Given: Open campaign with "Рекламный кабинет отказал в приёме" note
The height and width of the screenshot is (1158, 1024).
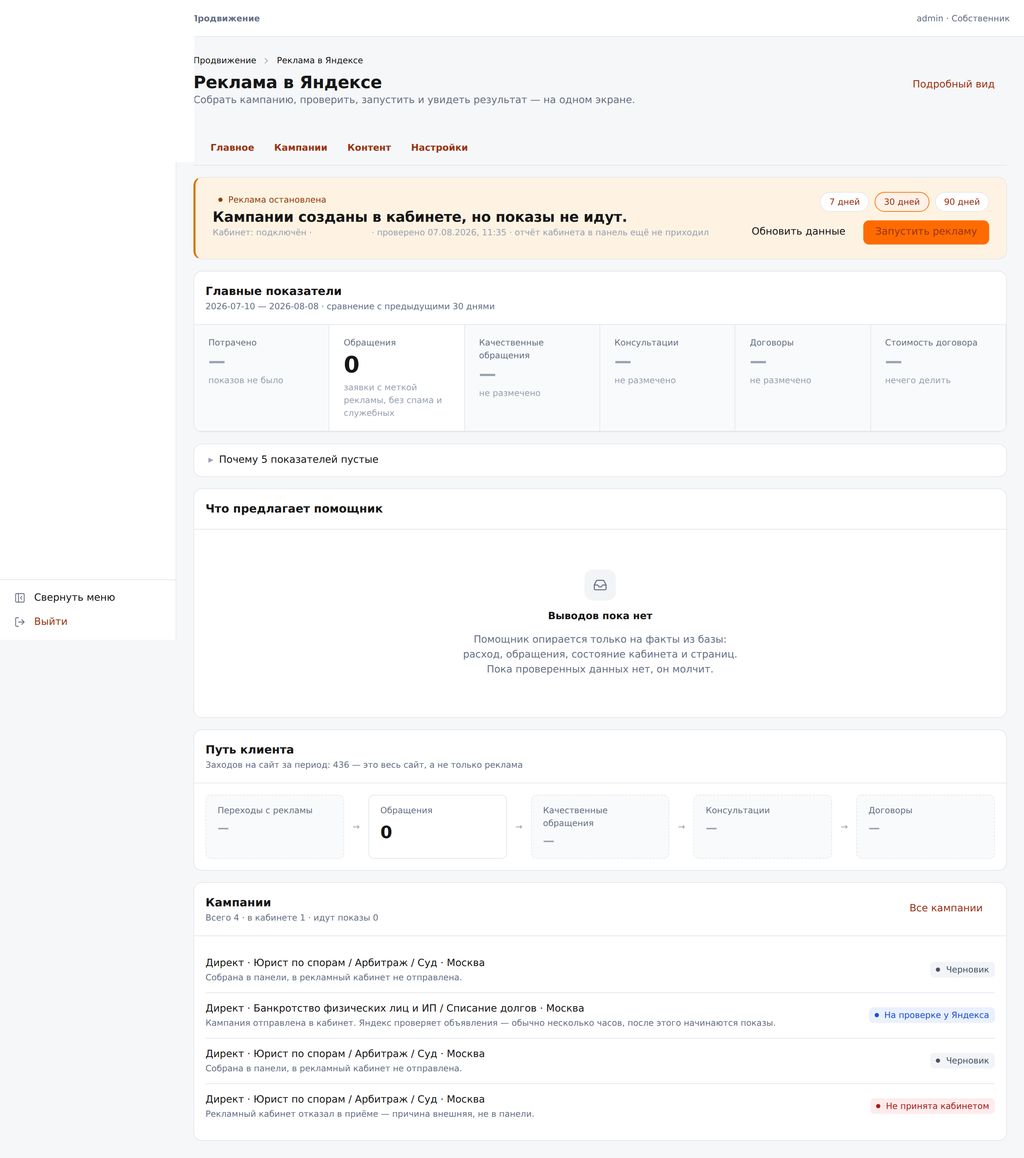Looking at the screenshot, I should click(599, 1106).
